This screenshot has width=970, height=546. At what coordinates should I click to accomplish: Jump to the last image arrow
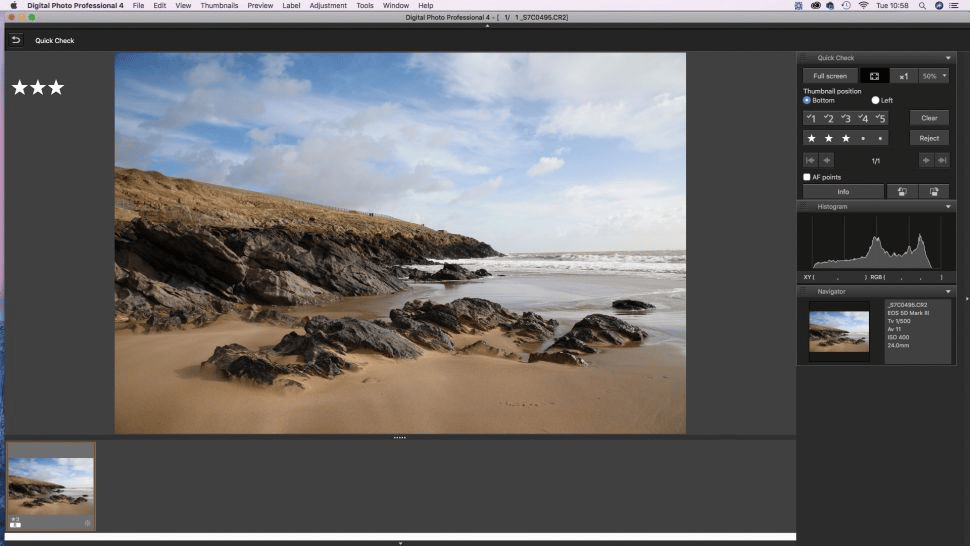942,160
